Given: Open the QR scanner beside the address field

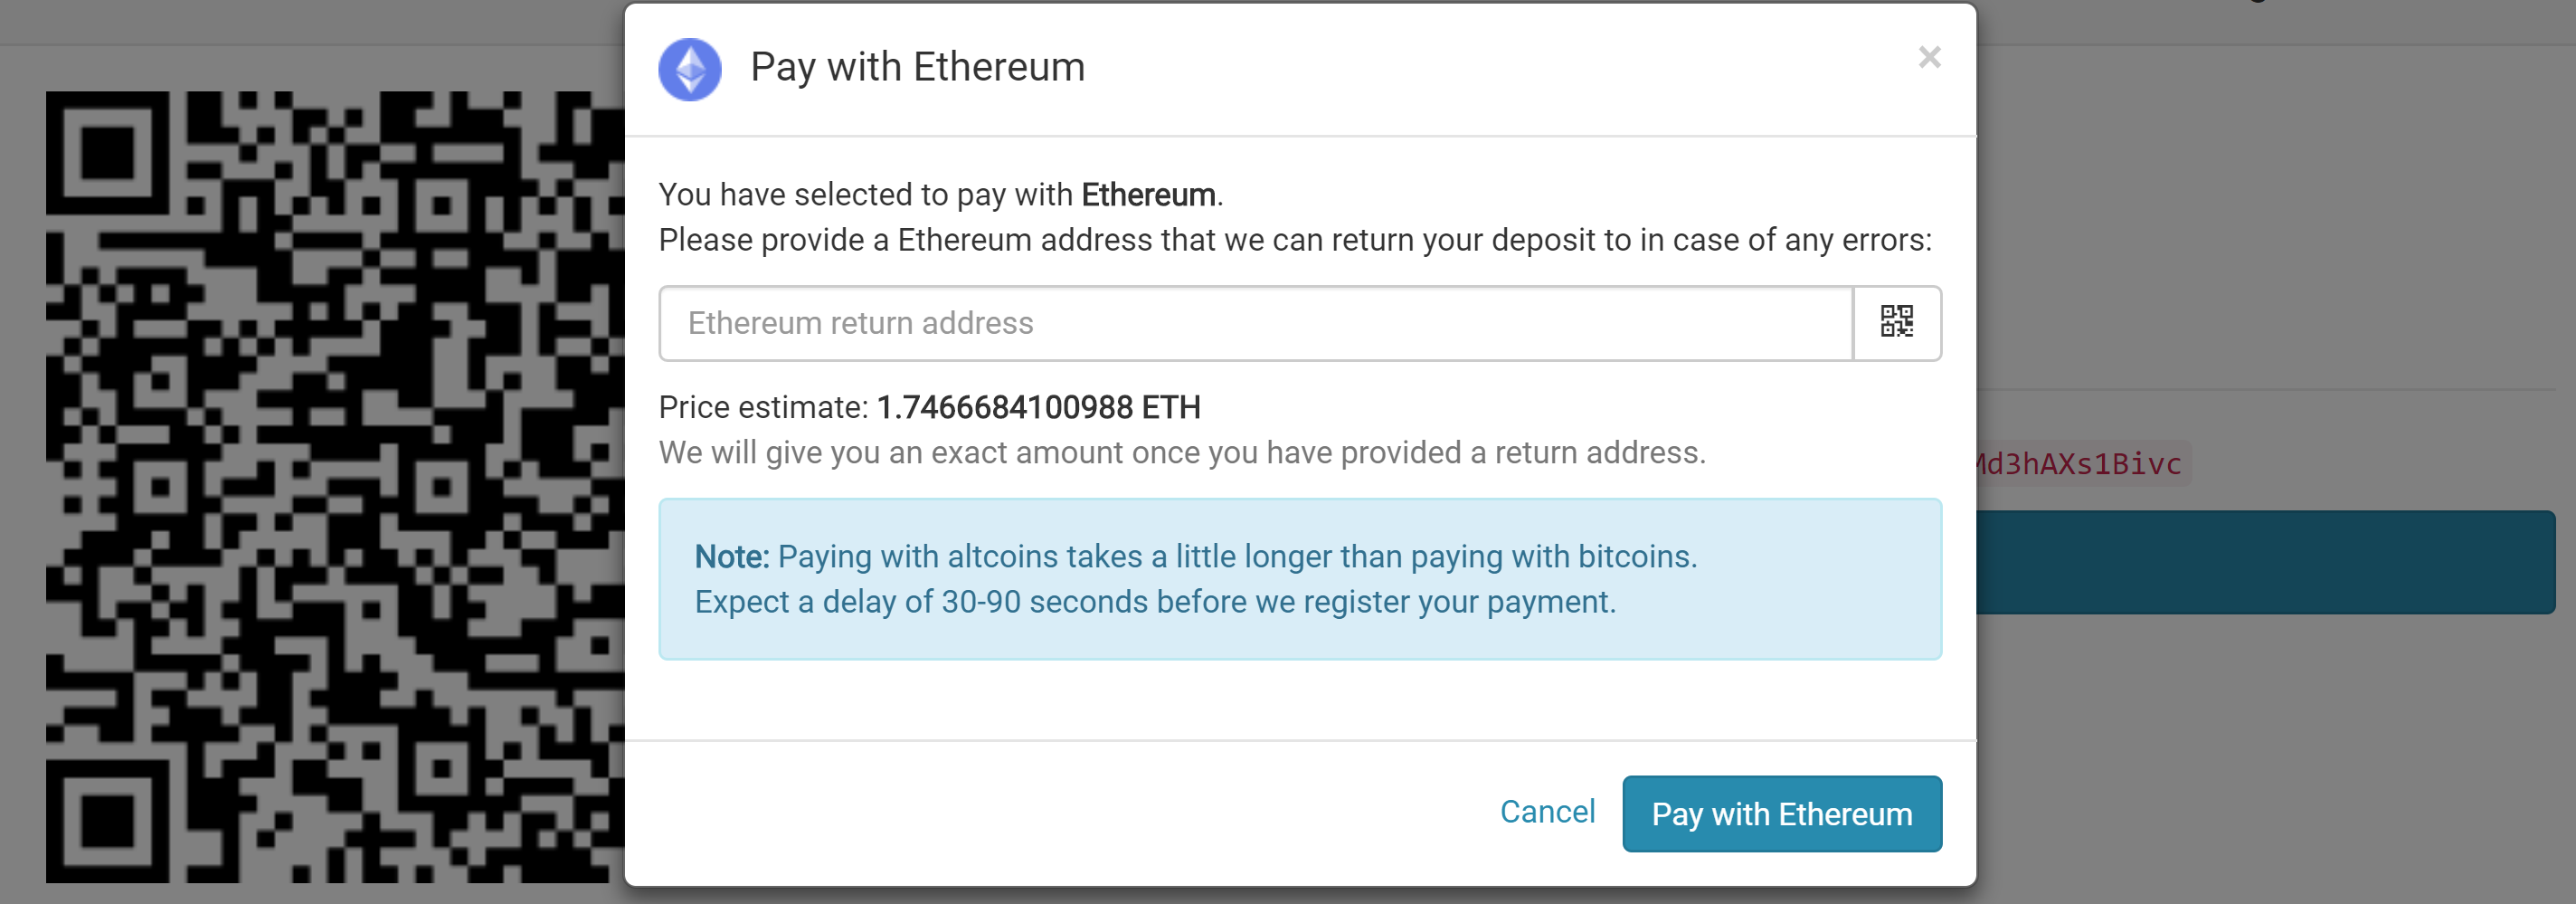Looking at the screenshot, I should (x=1897, y=322).
